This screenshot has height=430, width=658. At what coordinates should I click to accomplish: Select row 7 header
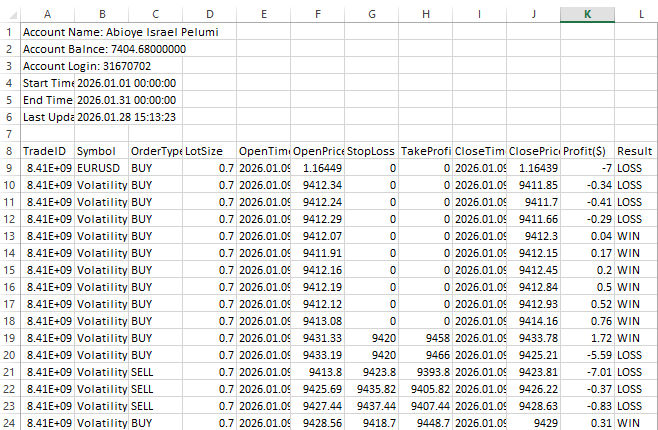pos(10,134)
